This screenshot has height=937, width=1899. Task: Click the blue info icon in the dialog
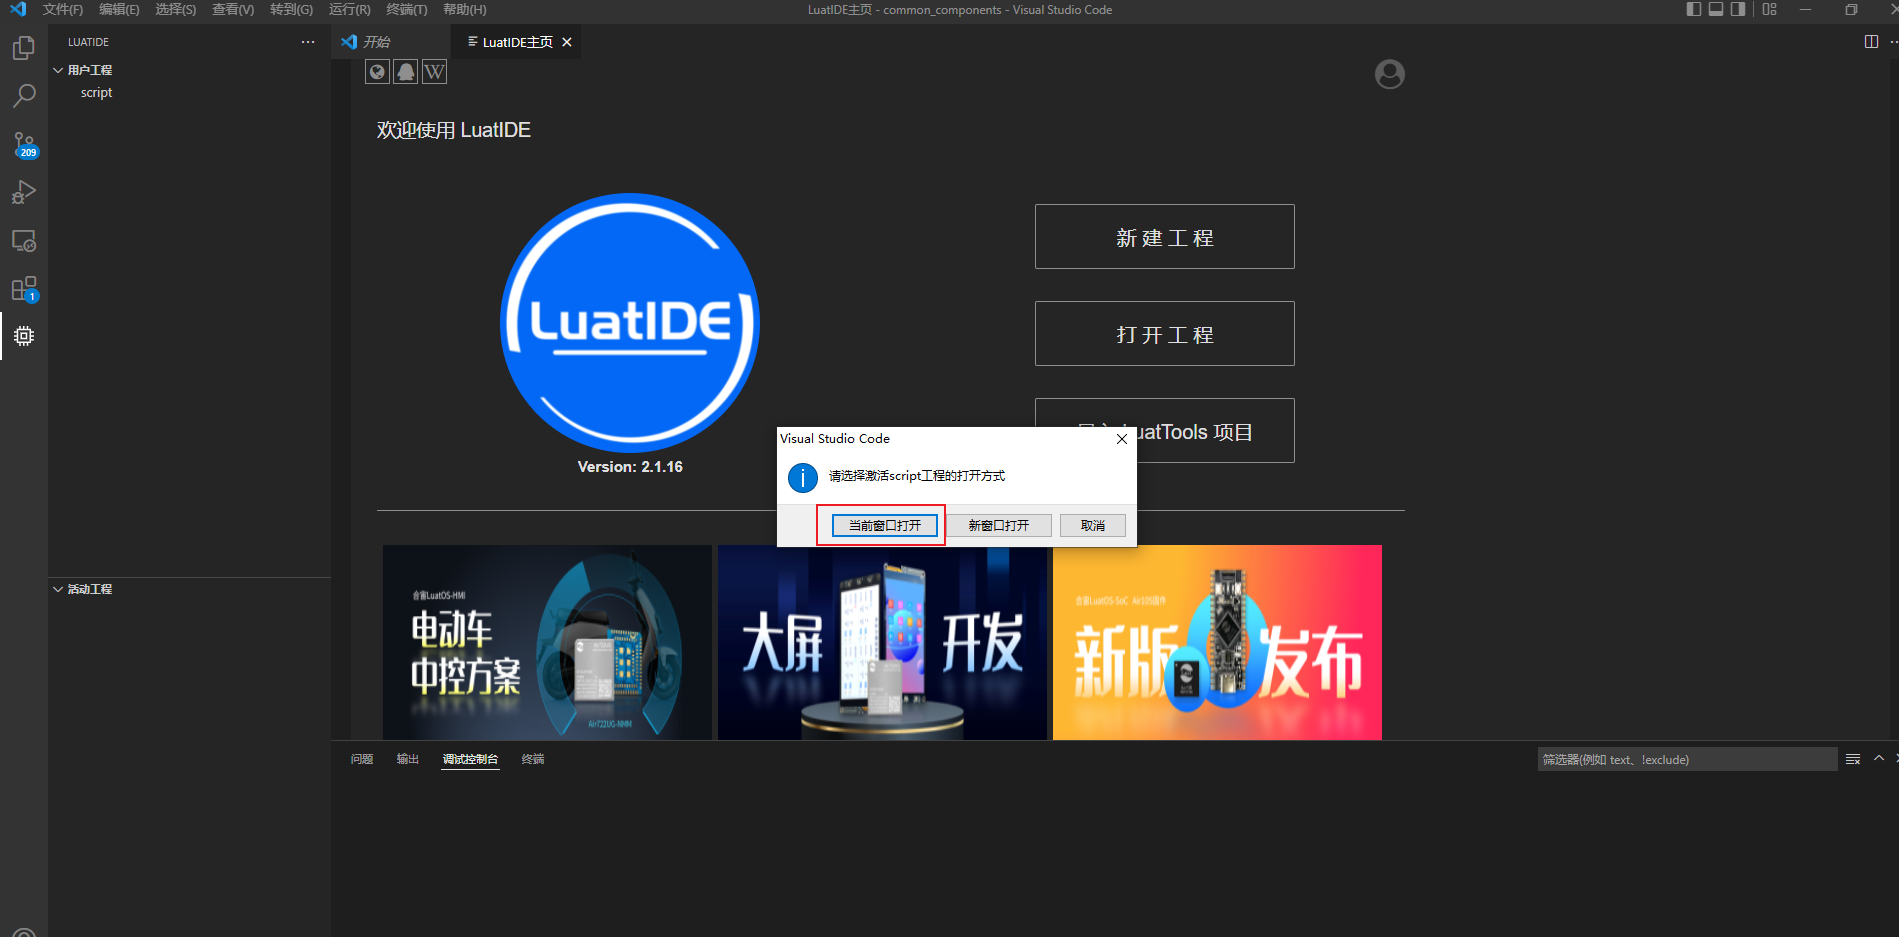pyautogui.click(x=803, y=477)
